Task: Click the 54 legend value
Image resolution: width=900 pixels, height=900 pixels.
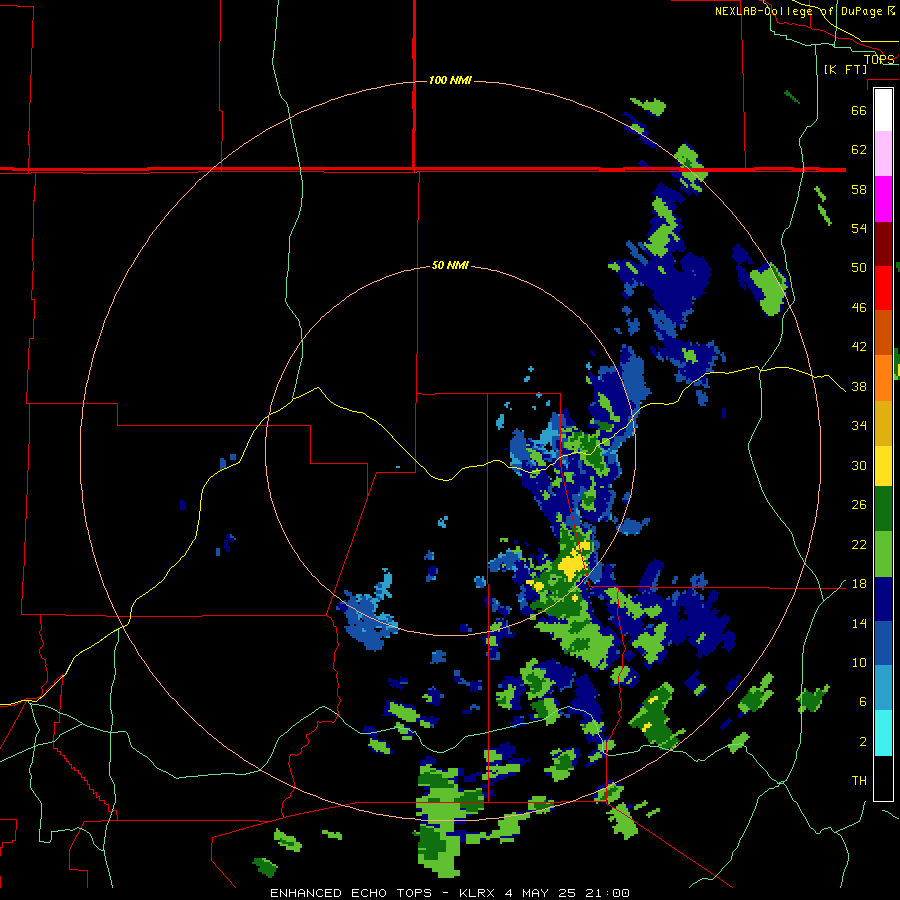Action: point(859,228)
